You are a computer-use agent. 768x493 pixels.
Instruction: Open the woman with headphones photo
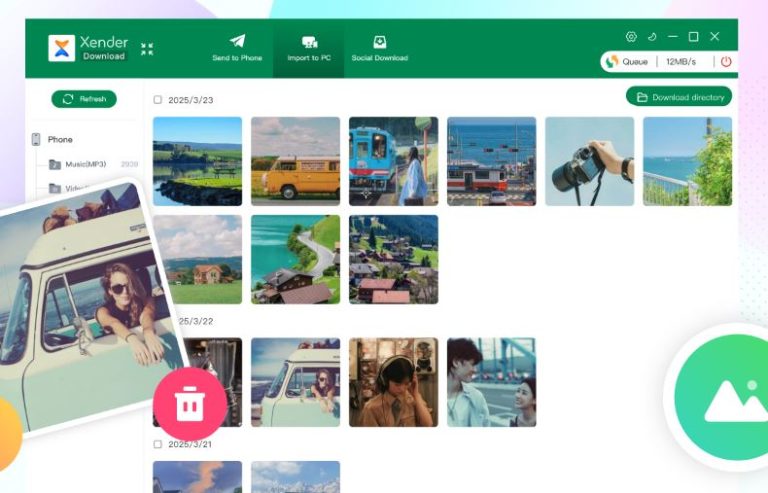click(393, 382)
